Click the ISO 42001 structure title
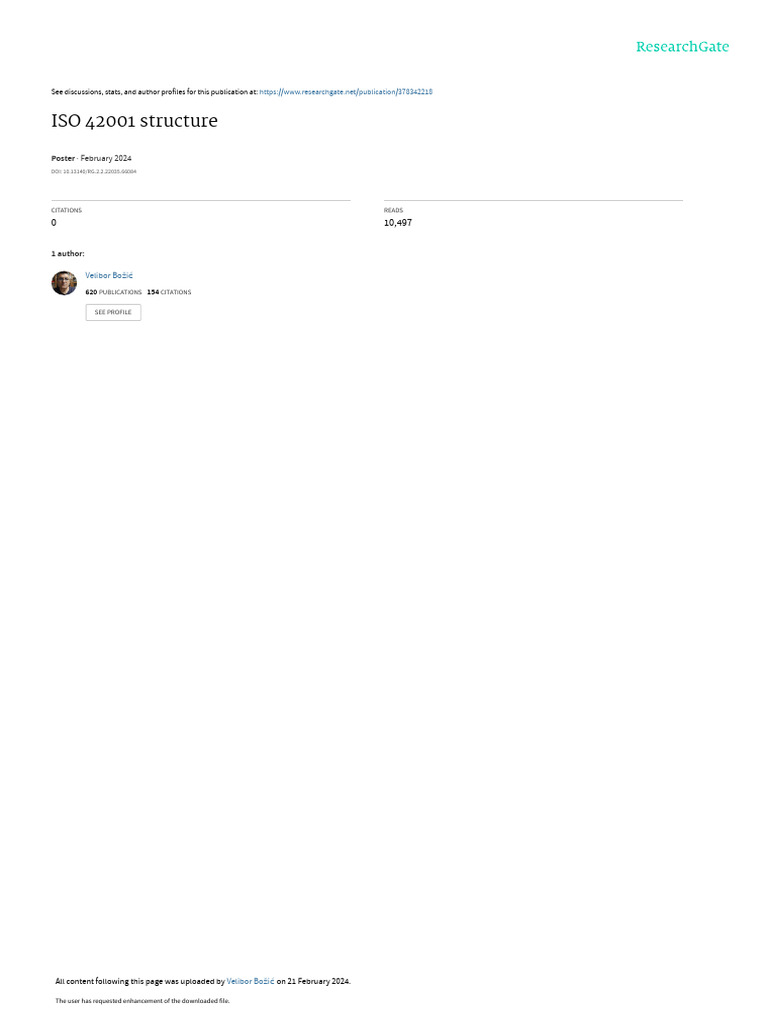The height and width of the screenshot is (1024, 768). (135, 121)
